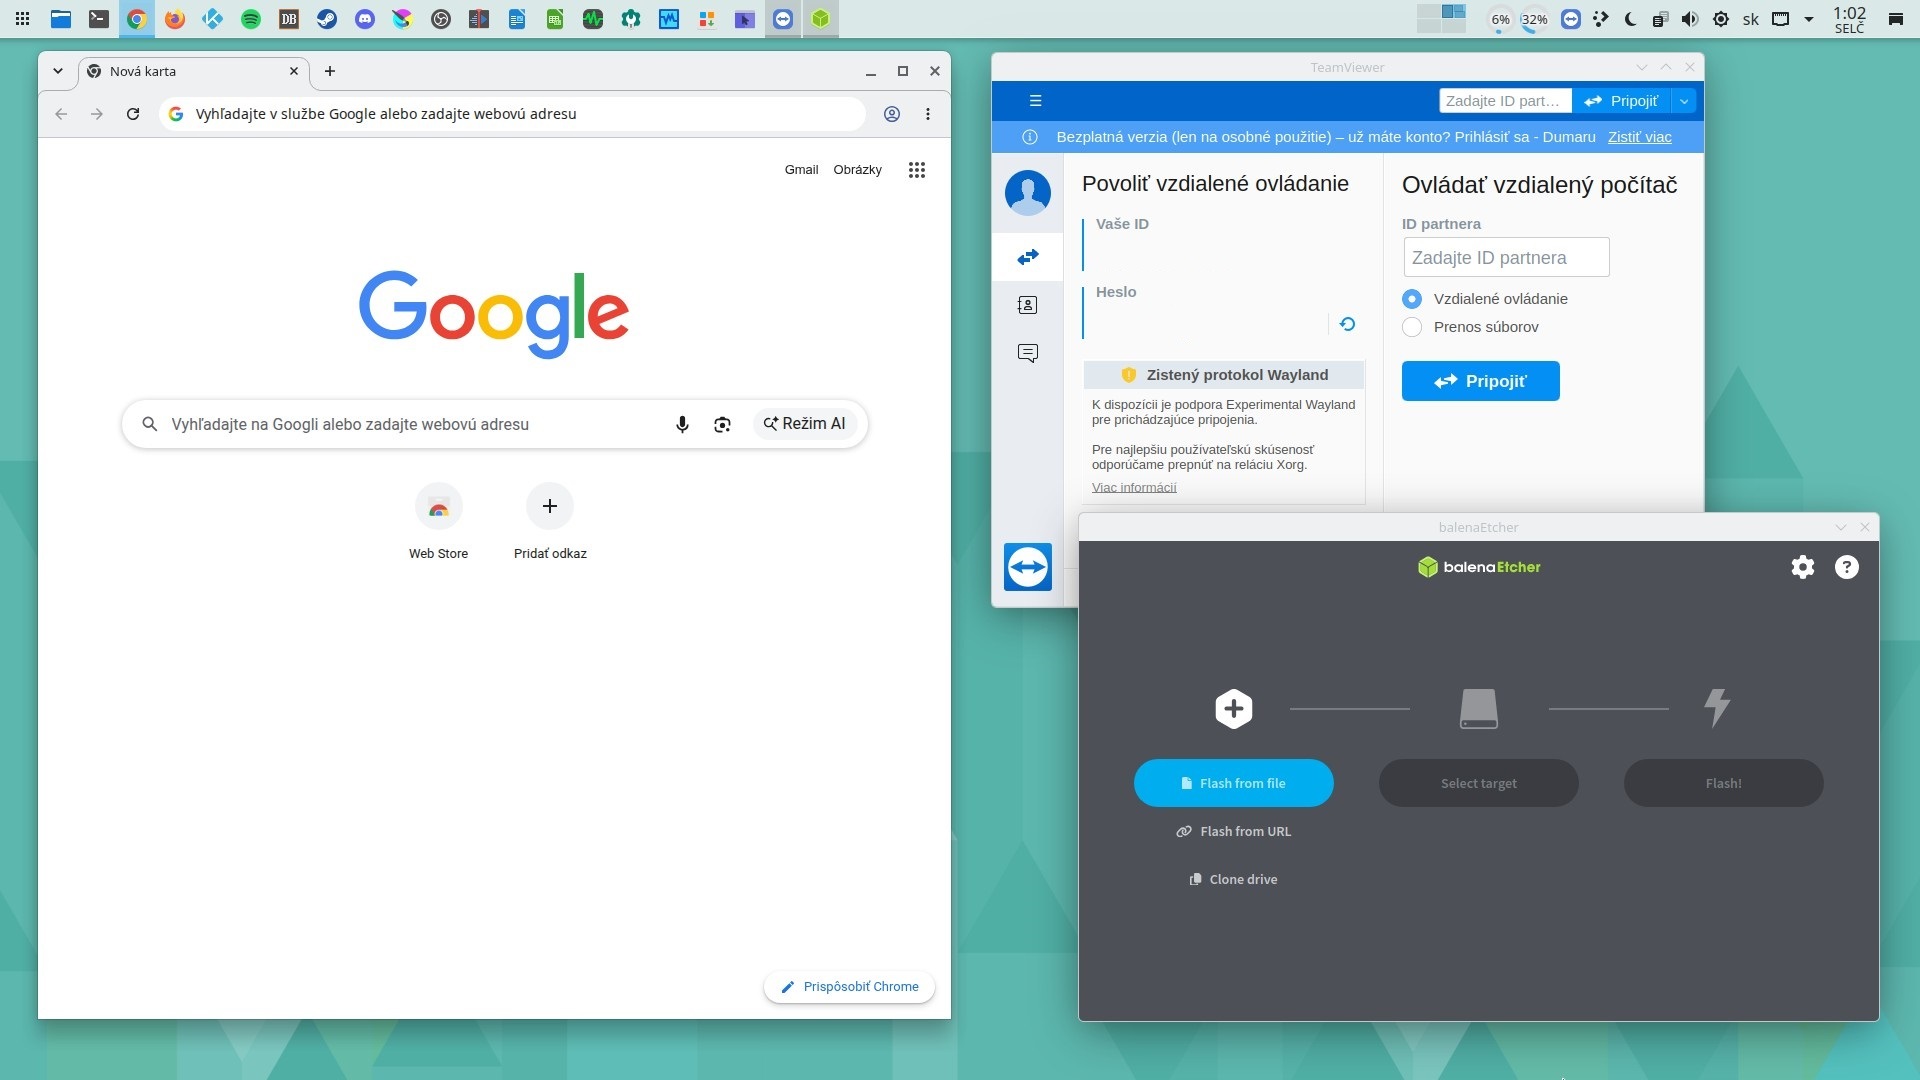Toggle night mode moon tray icon
The image size is (1920, 1080).
(1630, 19)
